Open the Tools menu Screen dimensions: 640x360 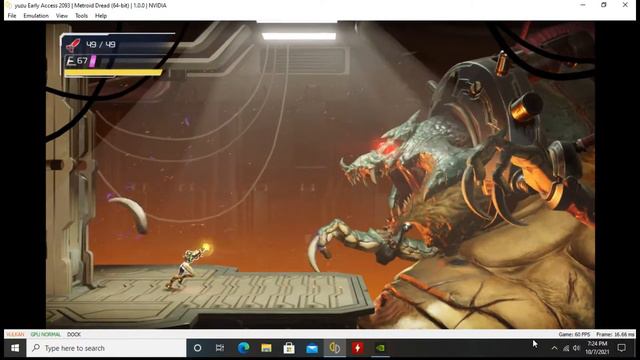click(81, 16)
